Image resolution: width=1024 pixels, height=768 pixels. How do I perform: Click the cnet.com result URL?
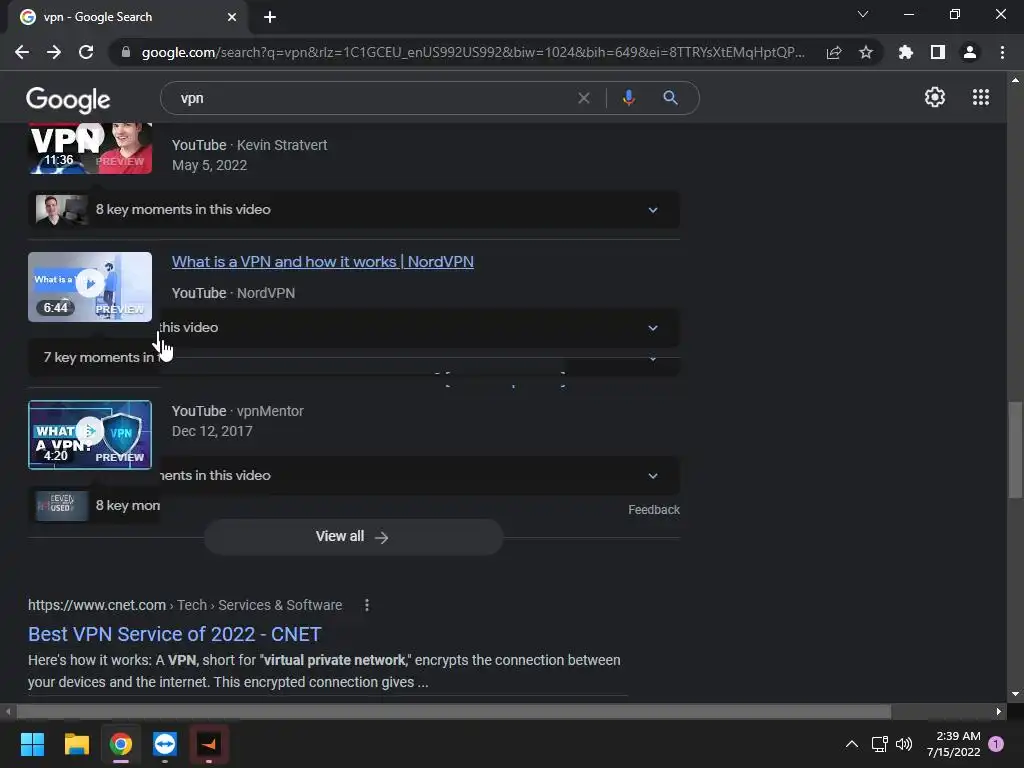[185, 605]
